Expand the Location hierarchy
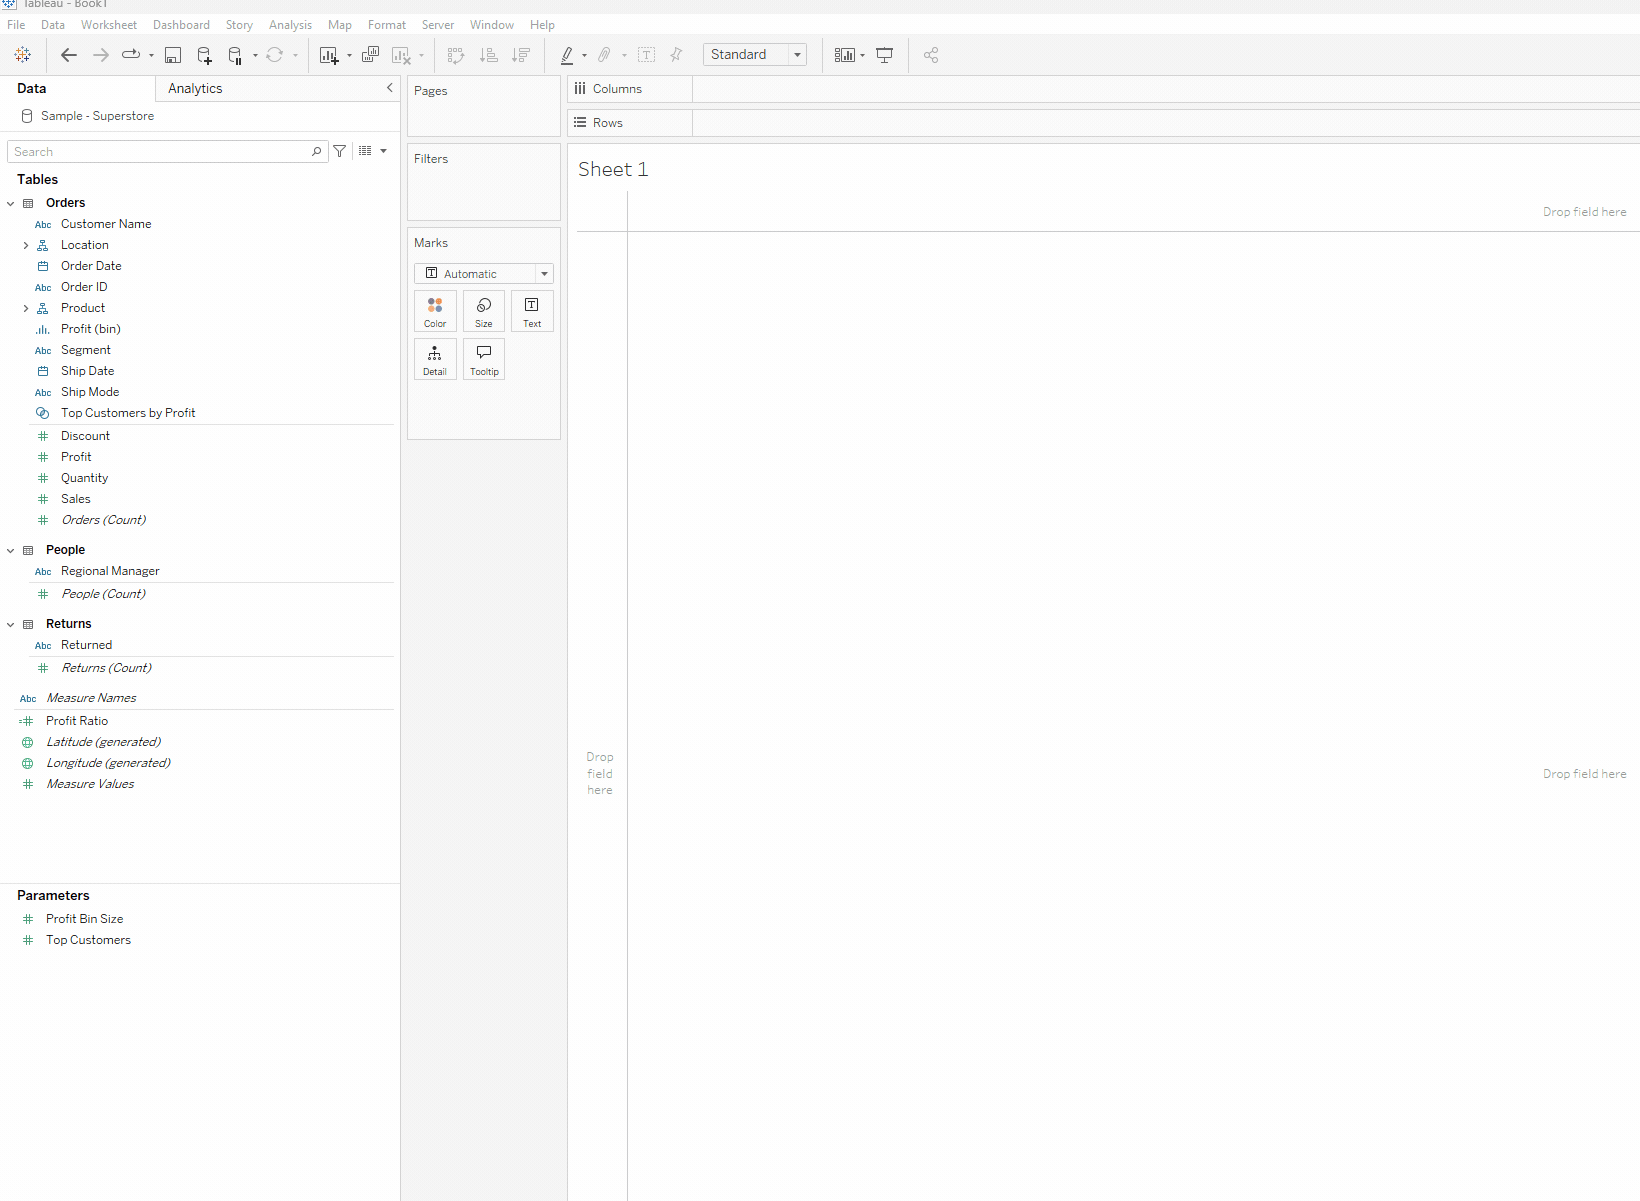 tap(26, 245)
